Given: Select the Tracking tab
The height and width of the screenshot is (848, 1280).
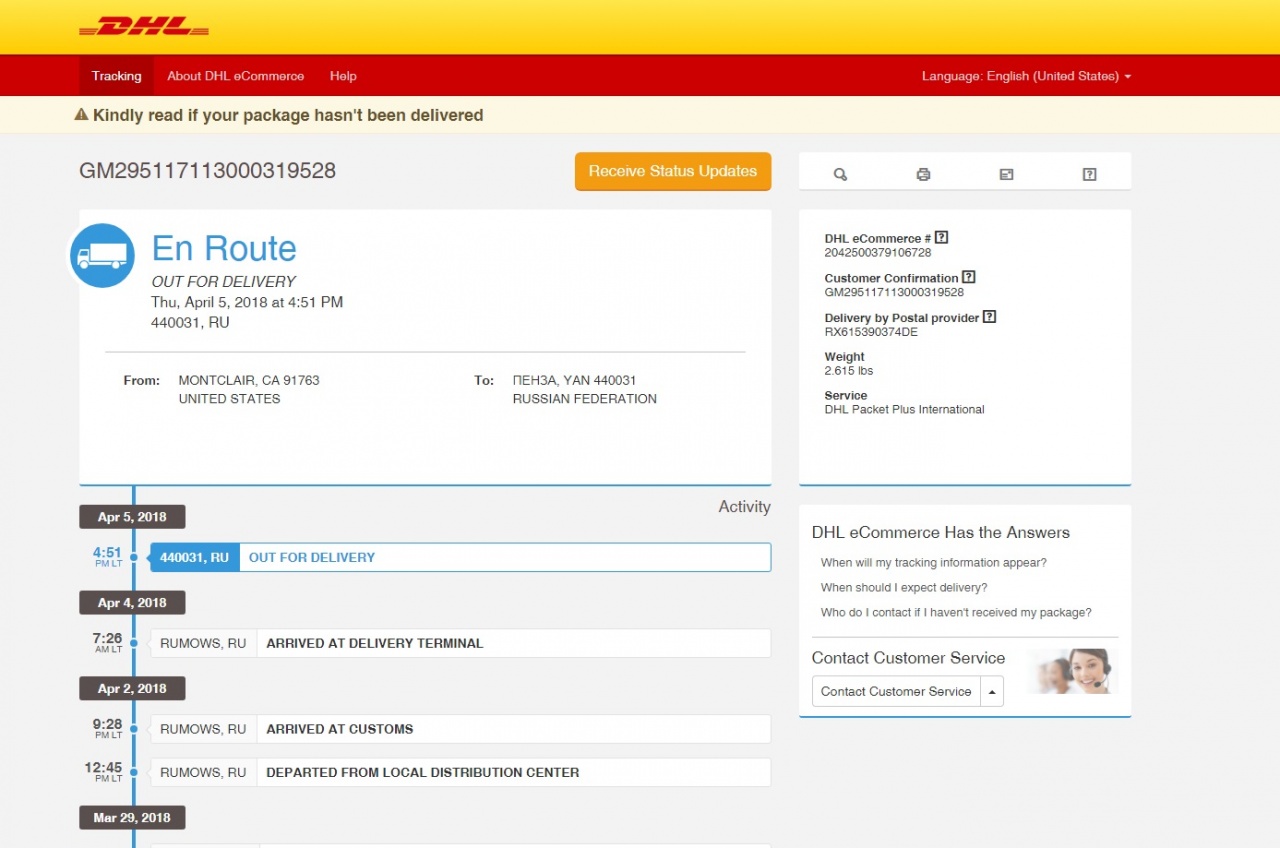Looking at the screenshot, I should pyautogui.click(x=117, y=76).
